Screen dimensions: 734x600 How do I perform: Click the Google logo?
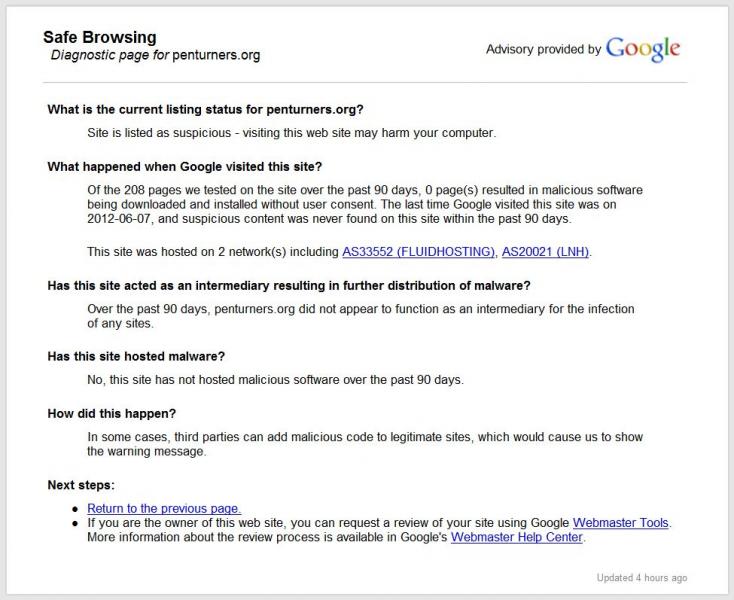point(642,49)
